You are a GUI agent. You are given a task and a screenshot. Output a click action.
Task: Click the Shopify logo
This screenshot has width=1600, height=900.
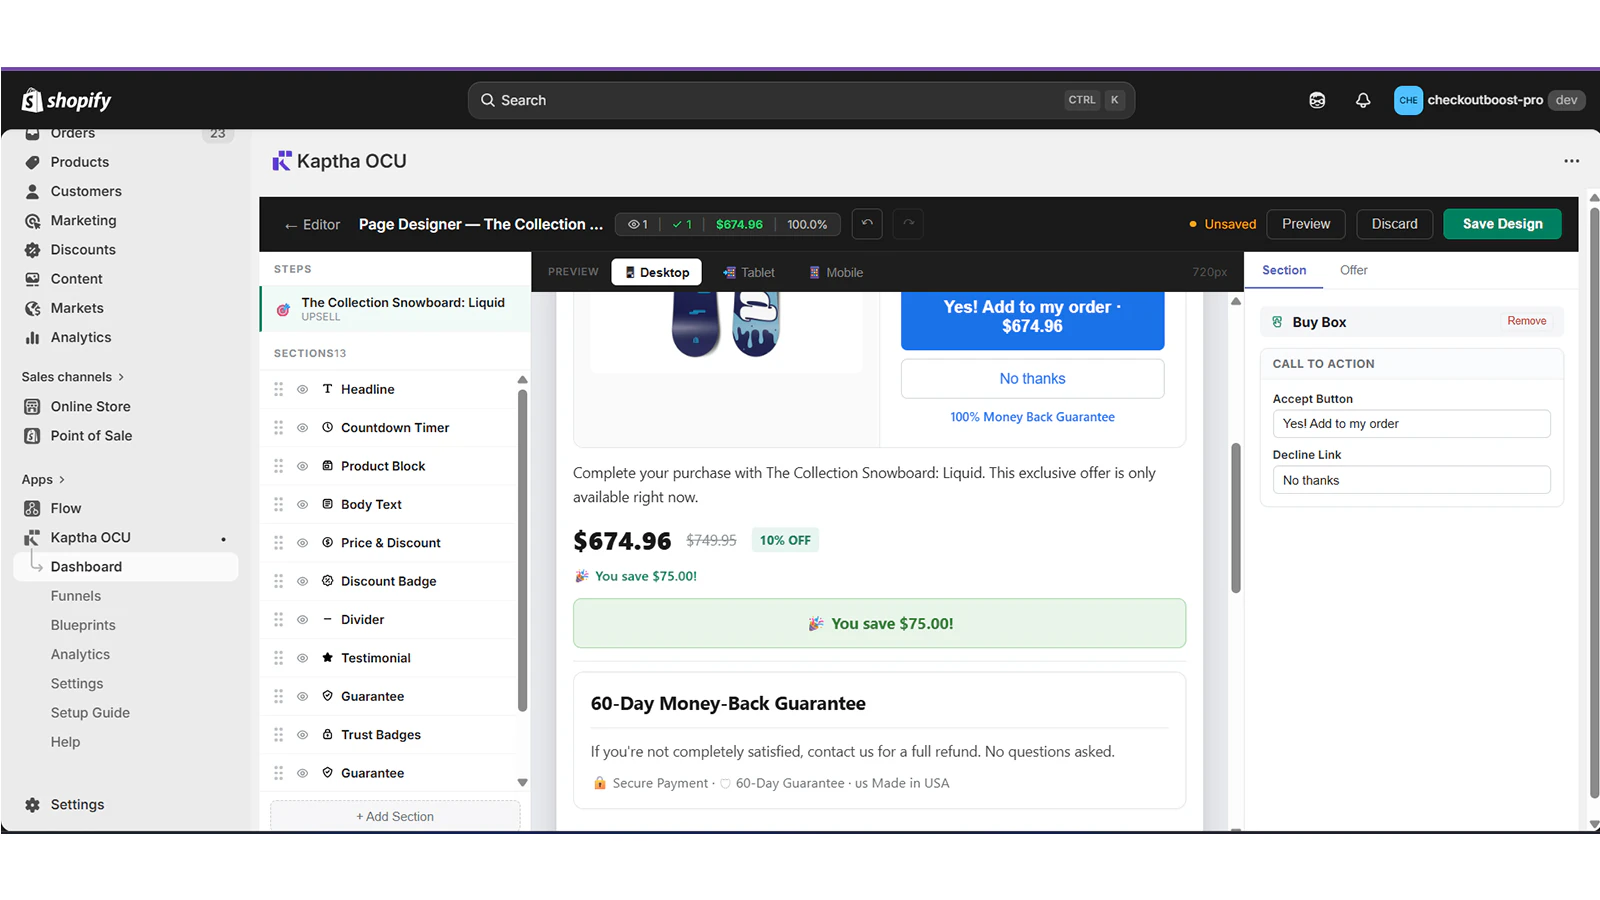(66, 100)
